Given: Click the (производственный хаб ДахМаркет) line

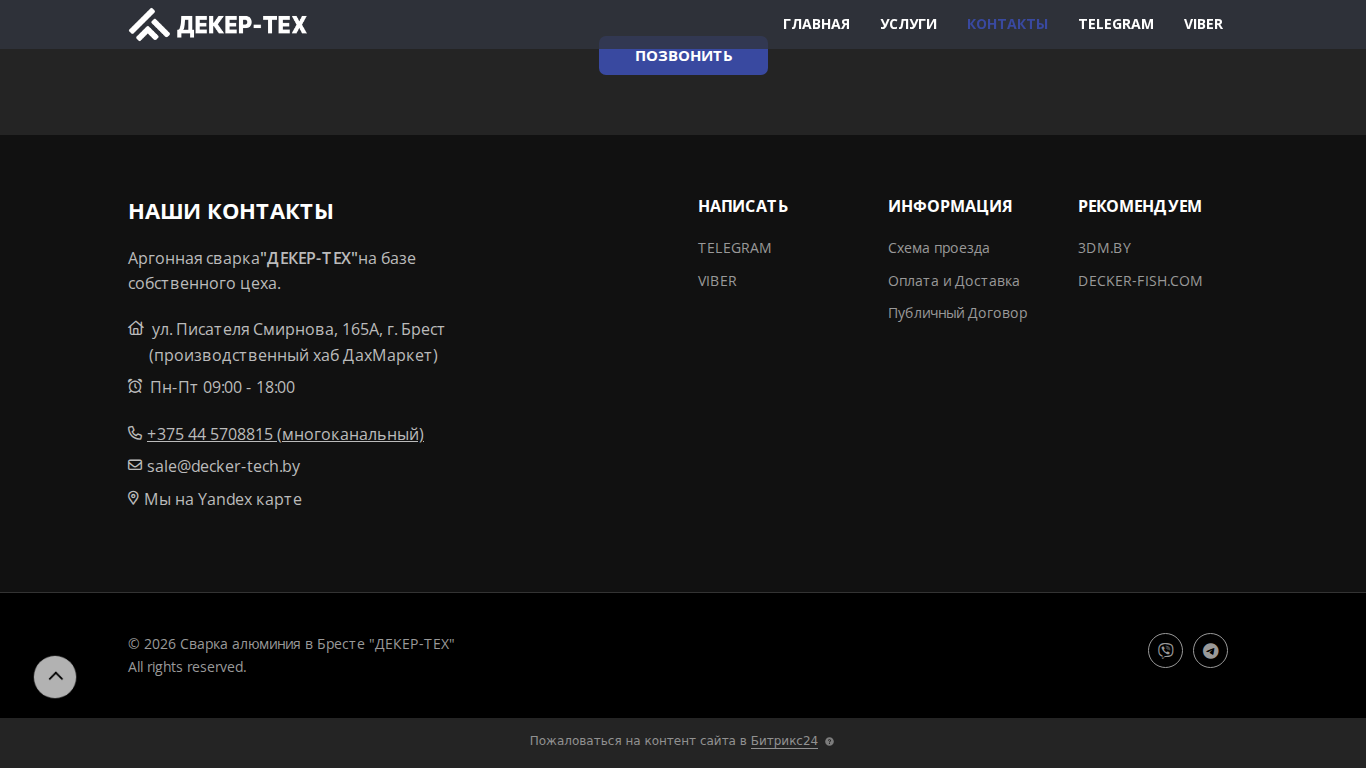Looking at the screenshot, I should [293, 355].
